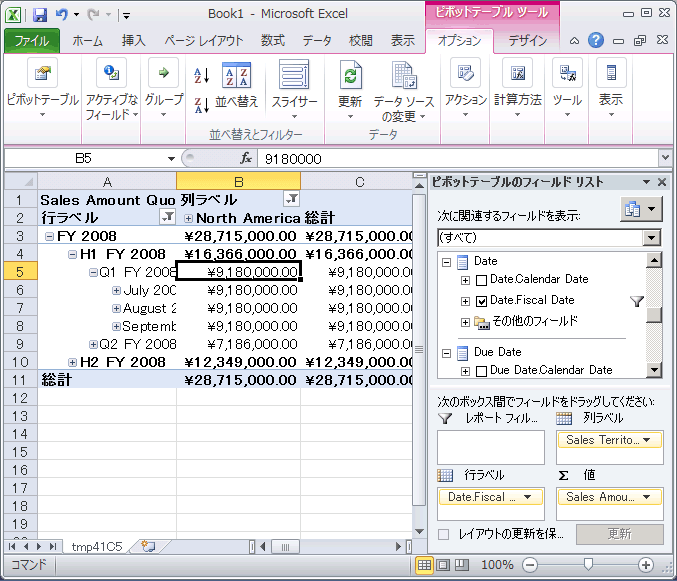Minimize the ribbon with the caret icon
Screen dimensions: 677x581
click(574, 41)
